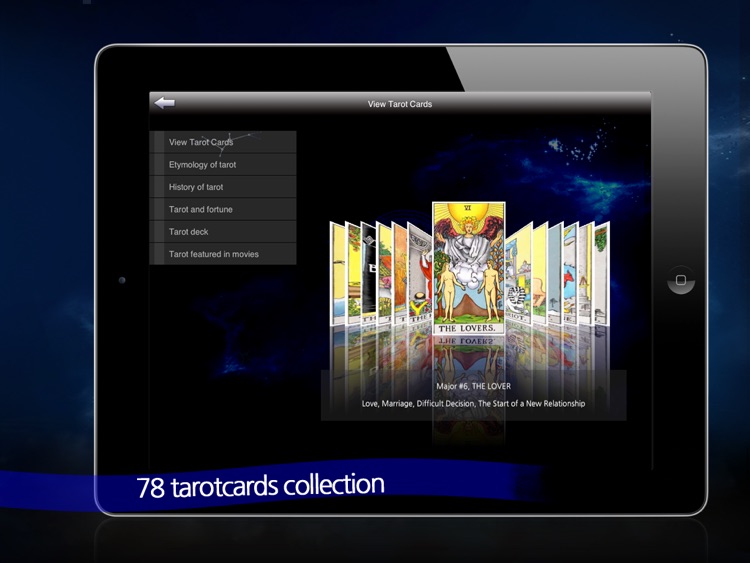Click the Love, Marriage, Difficult Decision description

point(473,403)
